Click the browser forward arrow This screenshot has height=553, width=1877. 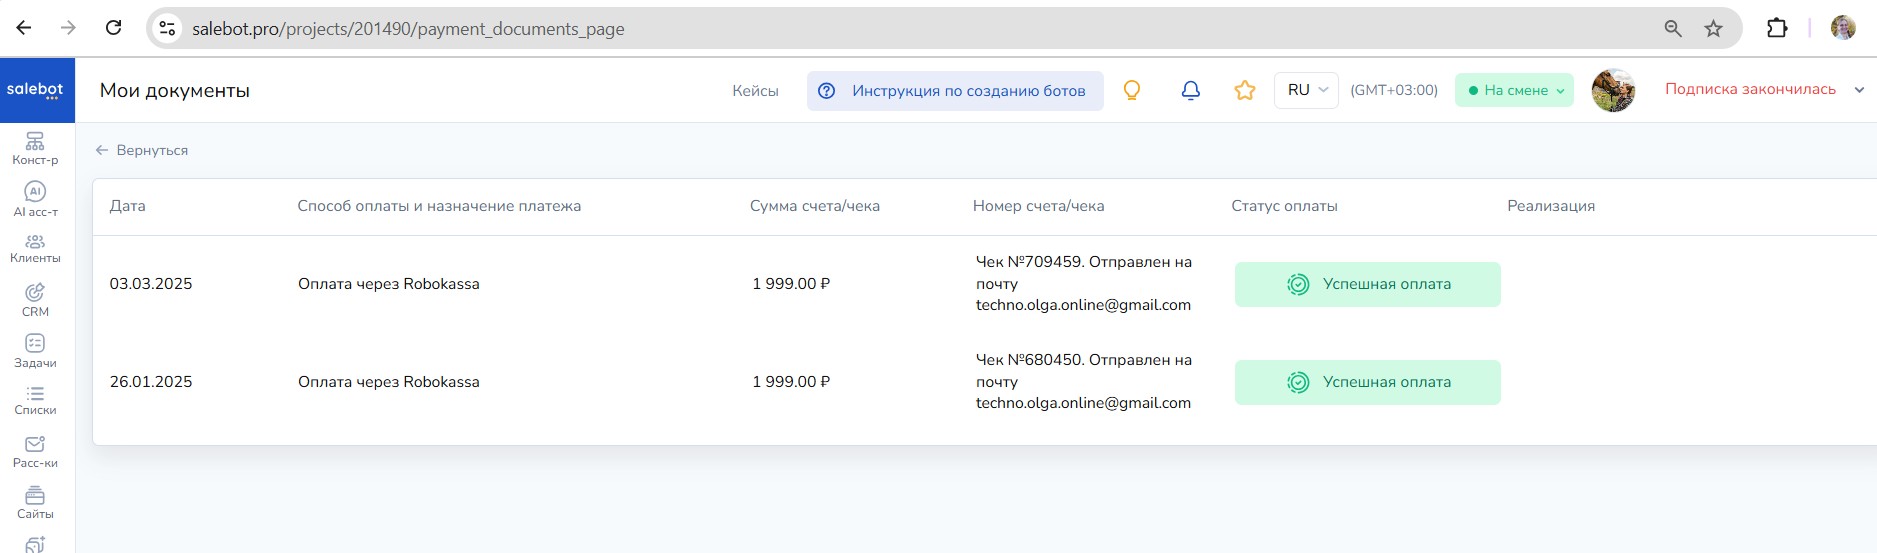(x=68, y=28)
